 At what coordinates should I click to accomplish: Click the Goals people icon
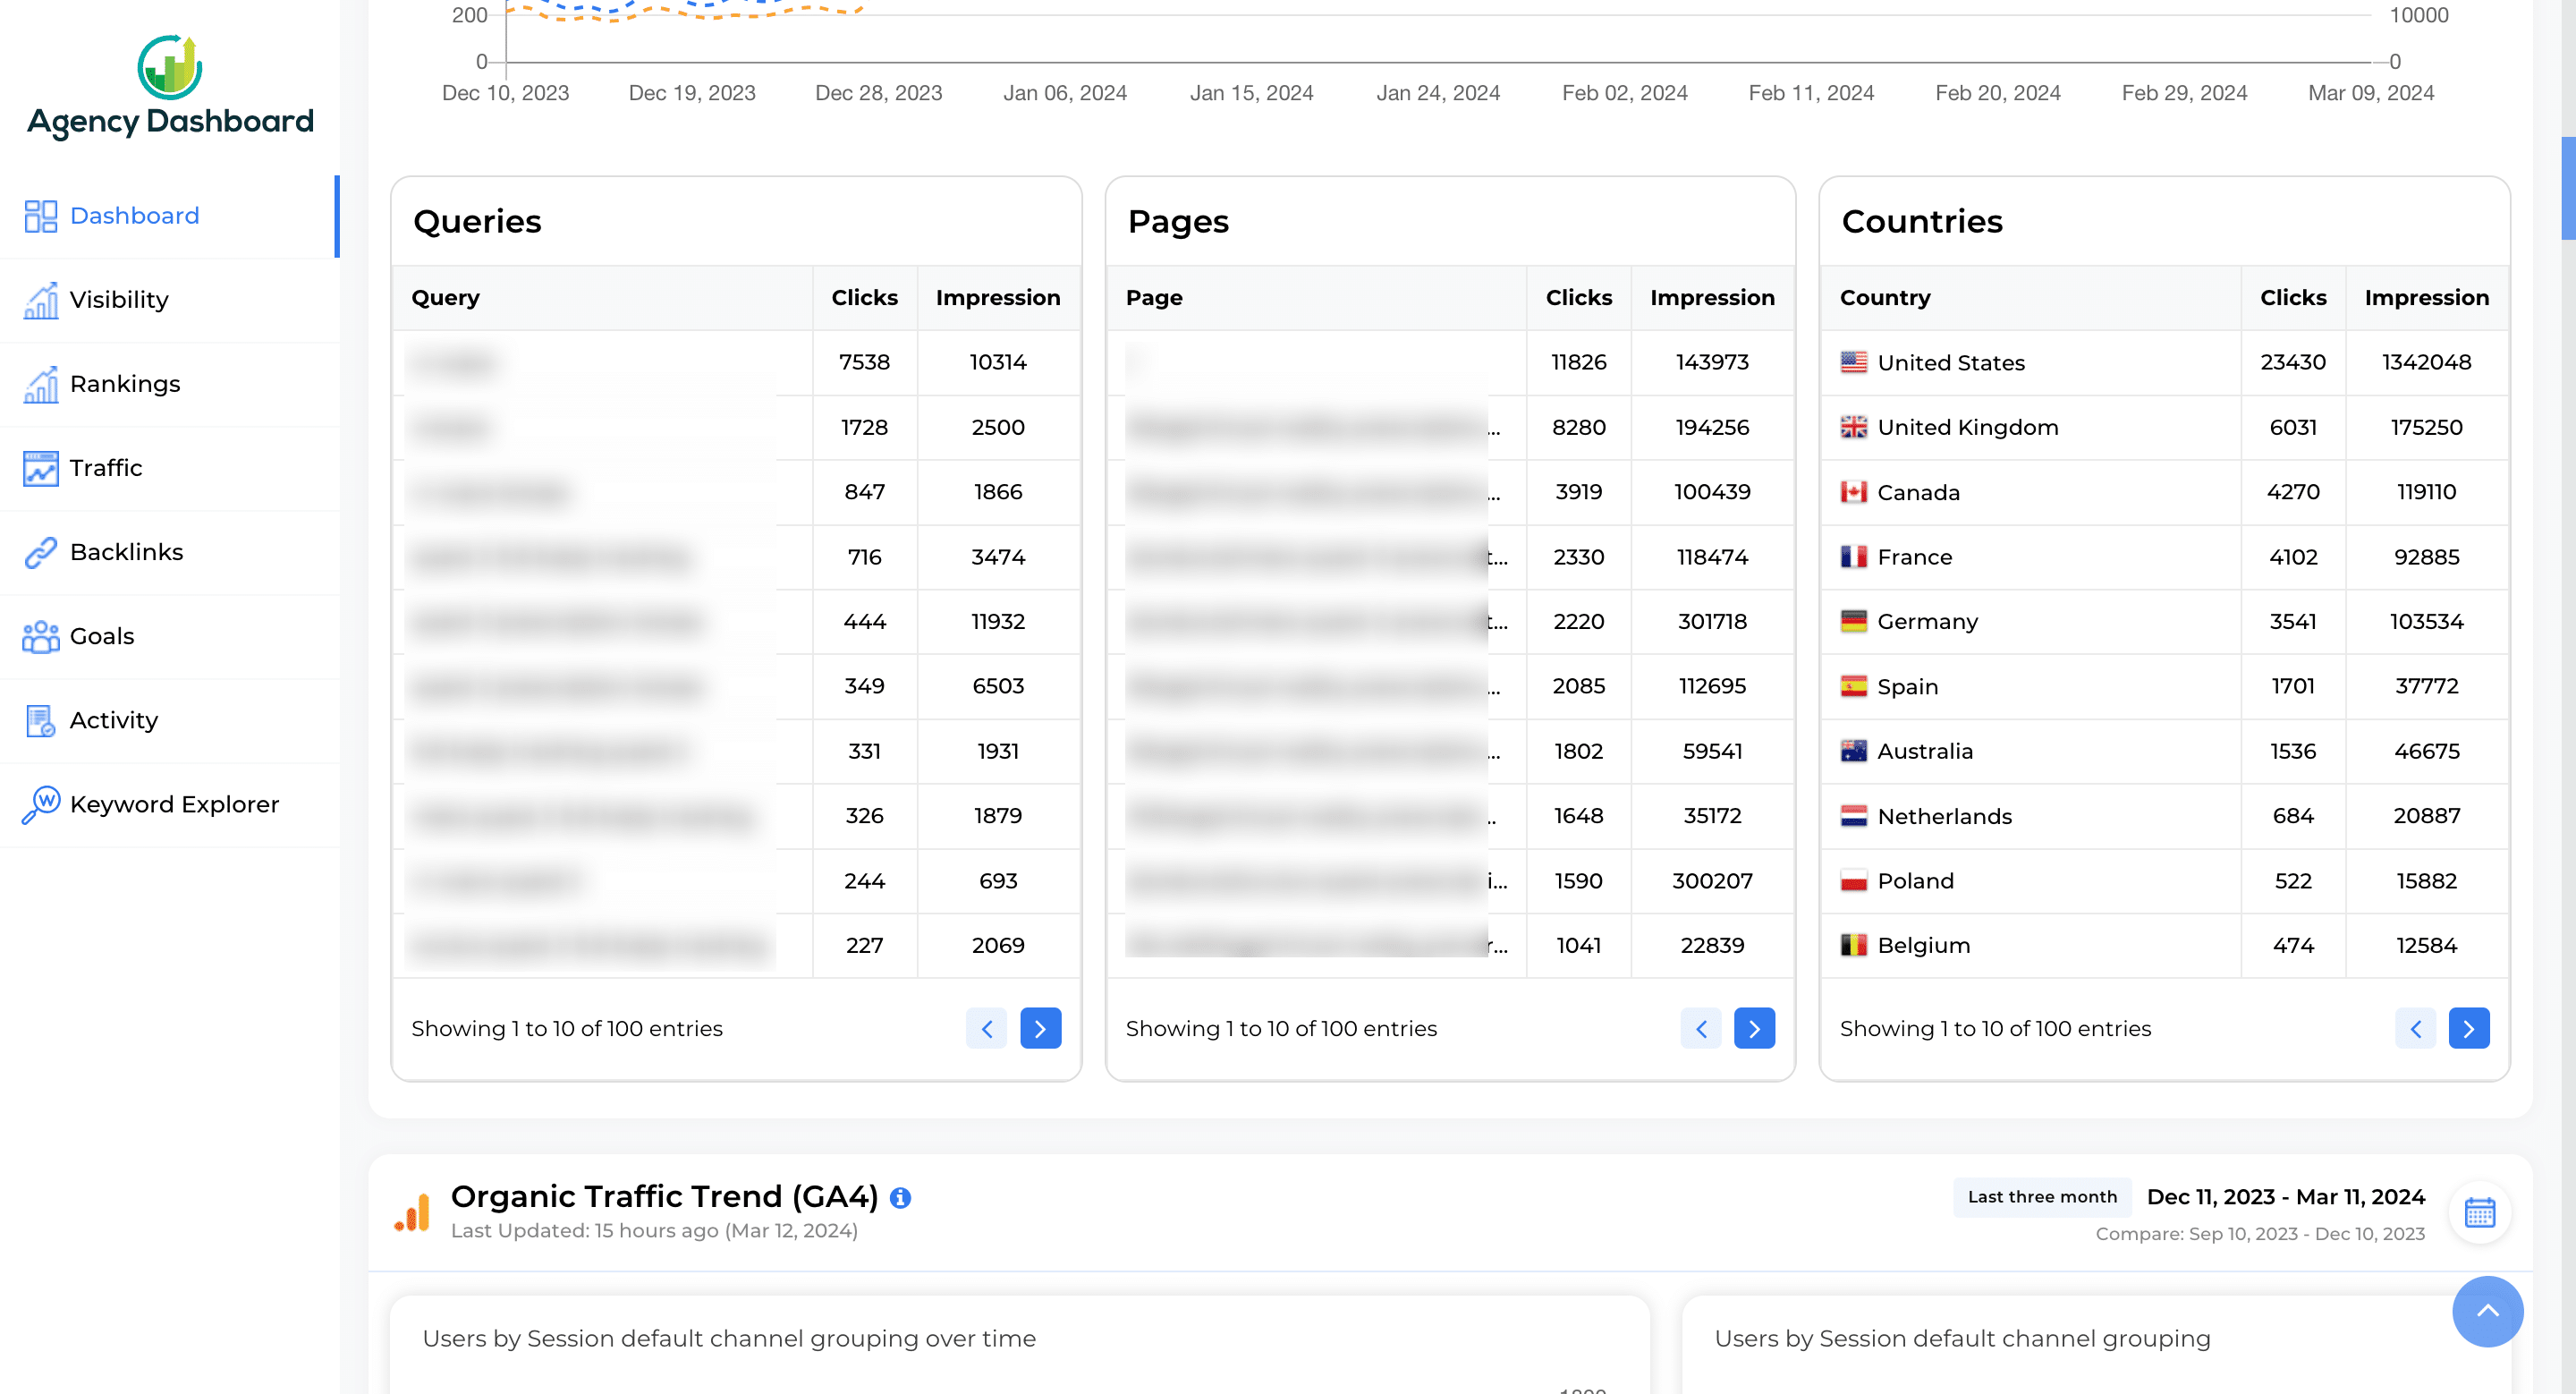point(41,636)
